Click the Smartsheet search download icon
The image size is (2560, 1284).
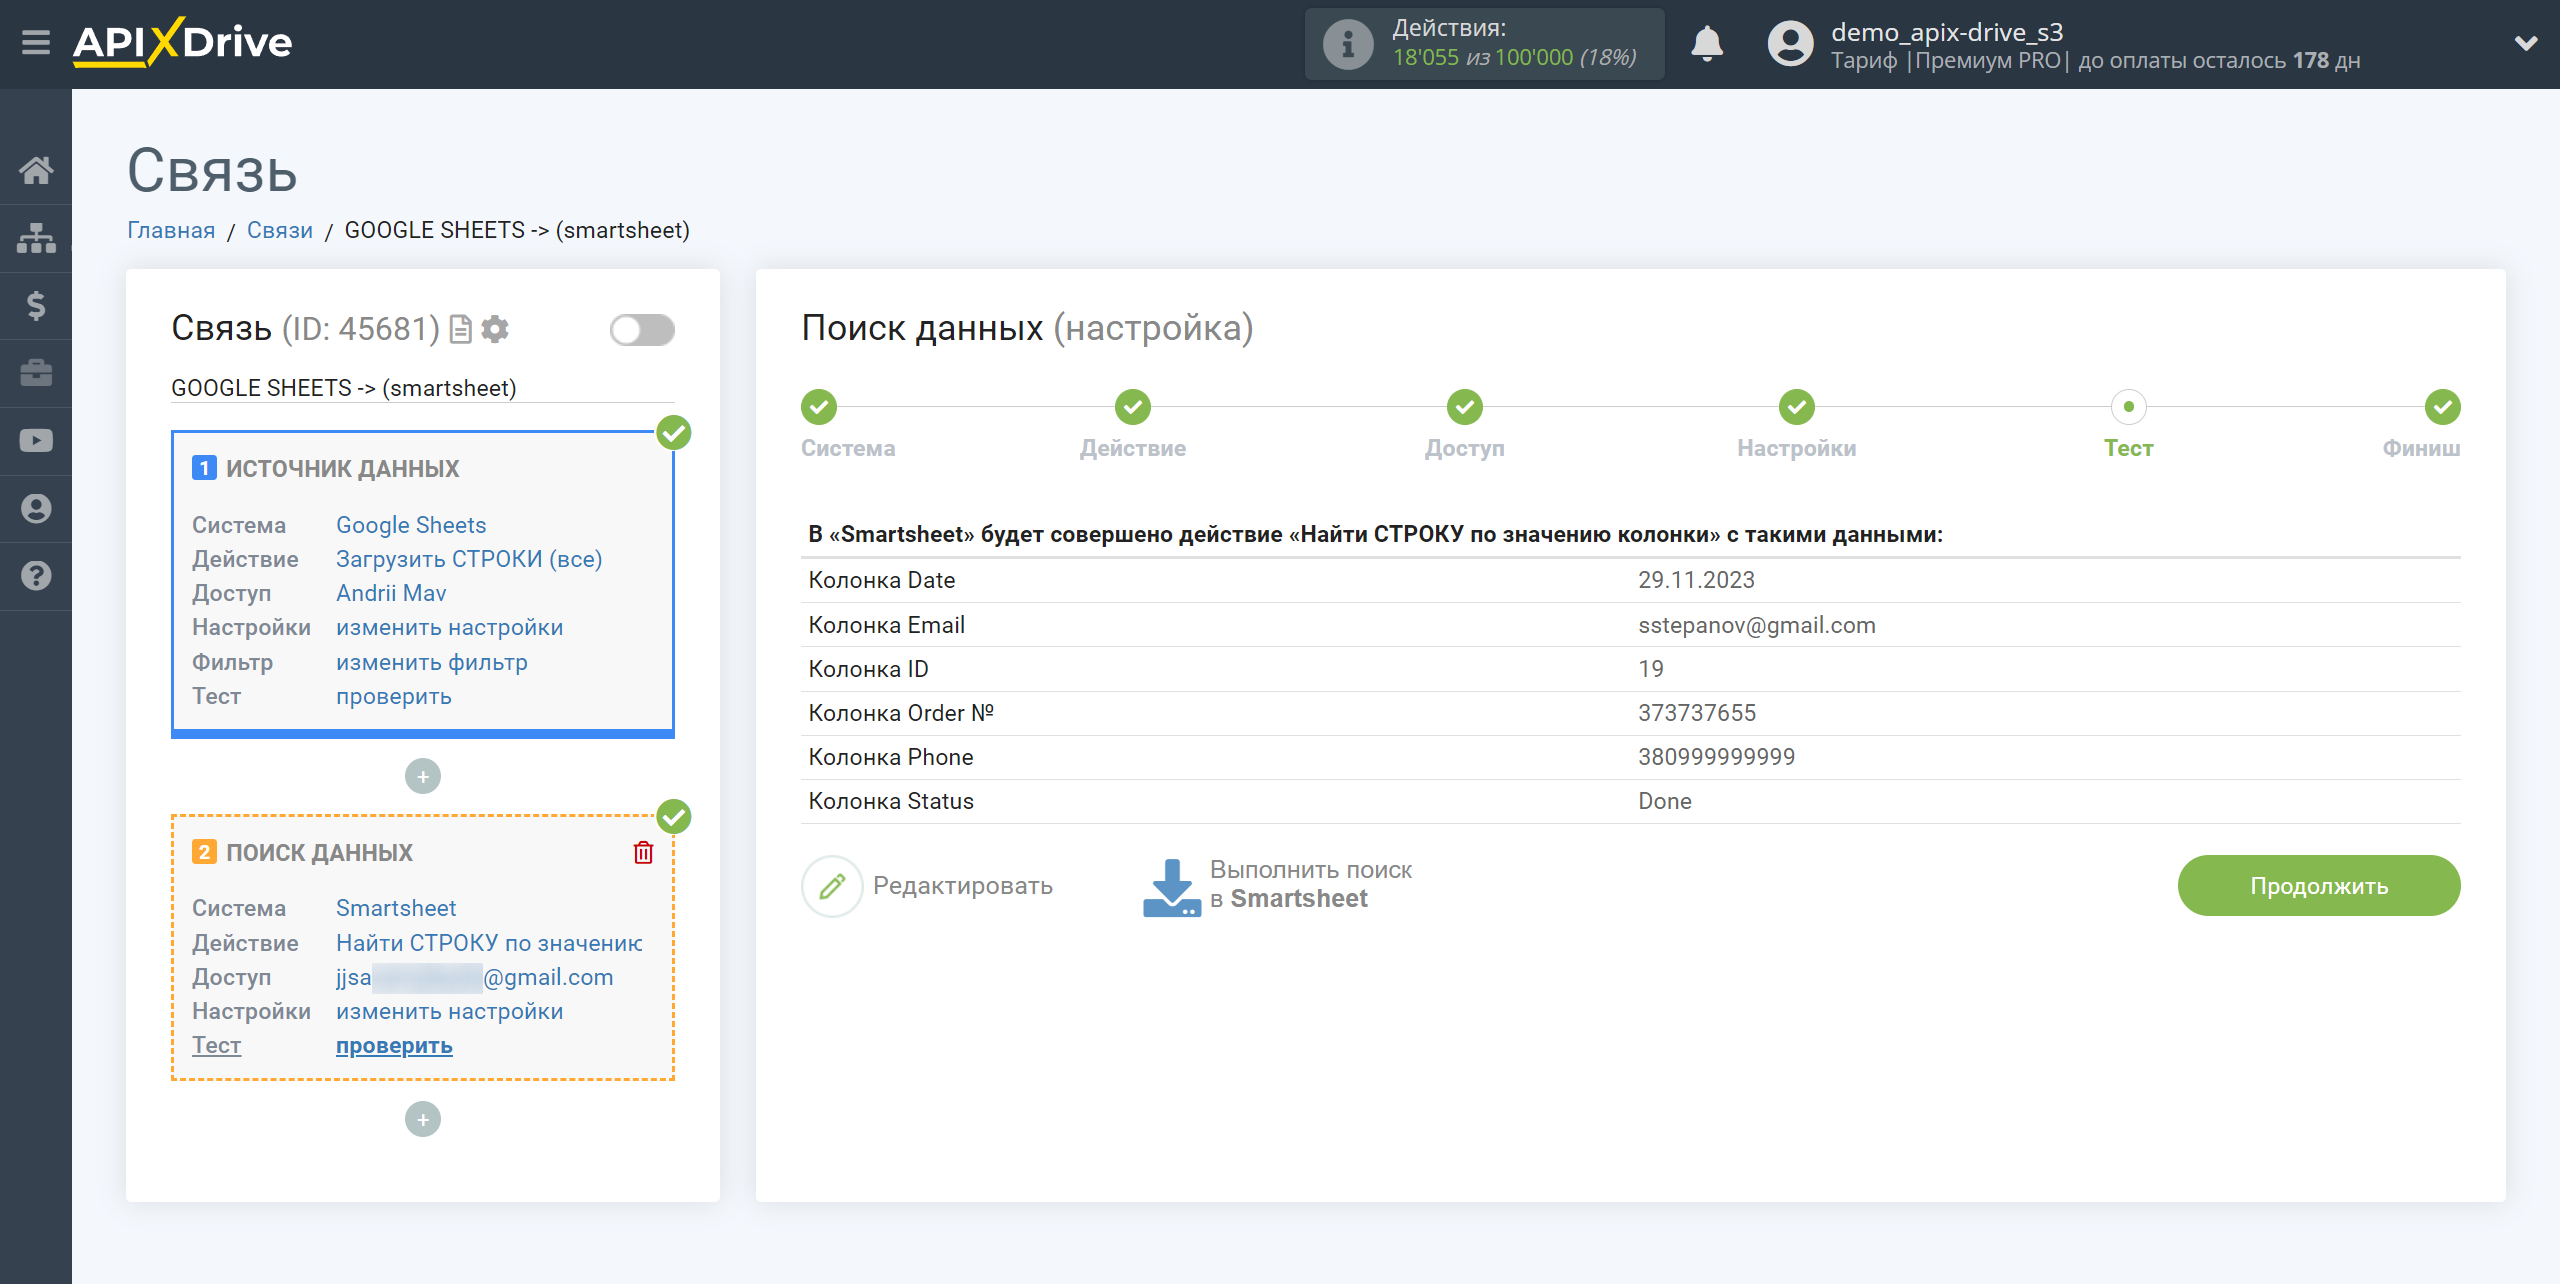pyautogui.click(x=1171, y=887)
